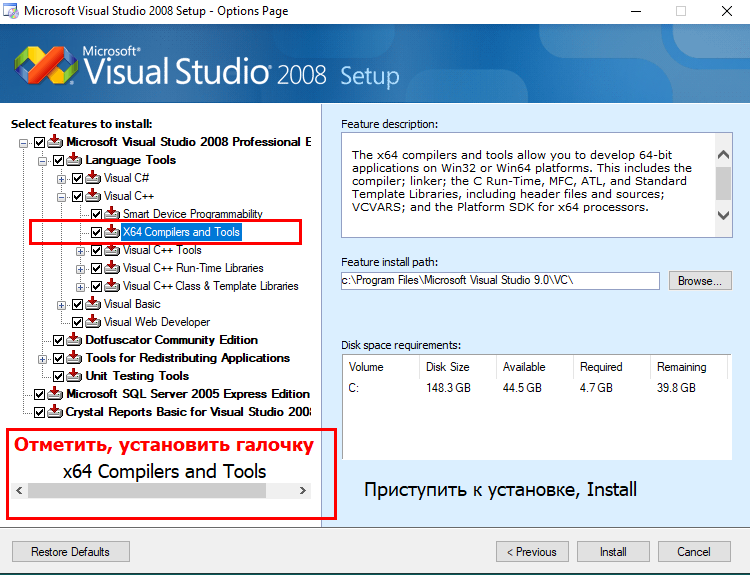
Task: Toggle the Visual C# checkbox
Action: point(77,179)
